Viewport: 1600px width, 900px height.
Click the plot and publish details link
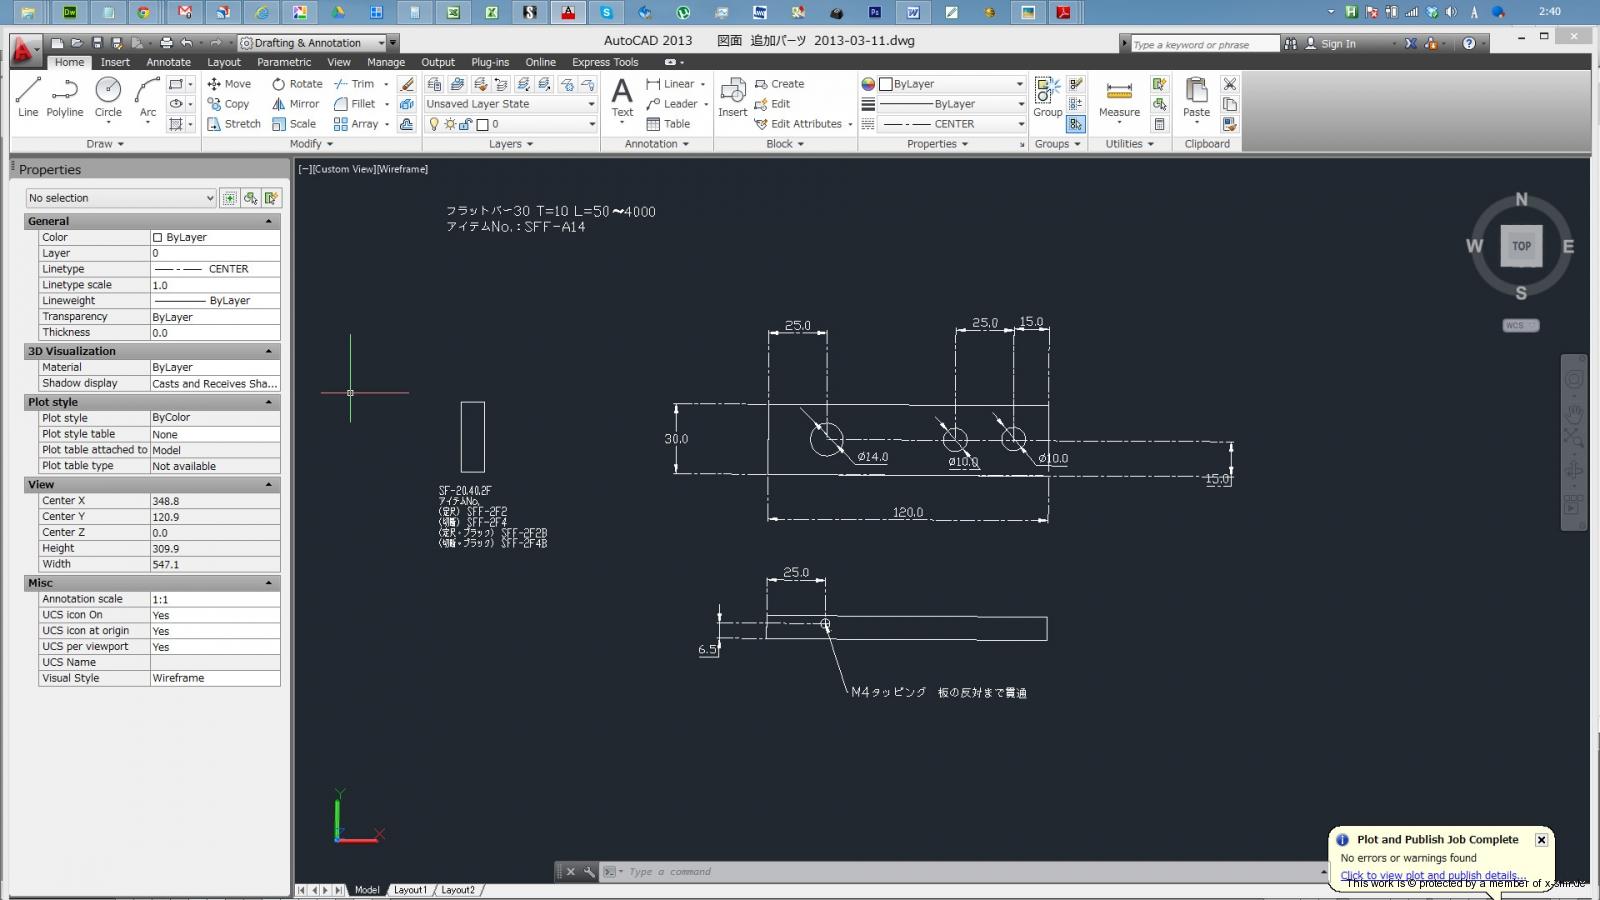(x=1430, y=875)
